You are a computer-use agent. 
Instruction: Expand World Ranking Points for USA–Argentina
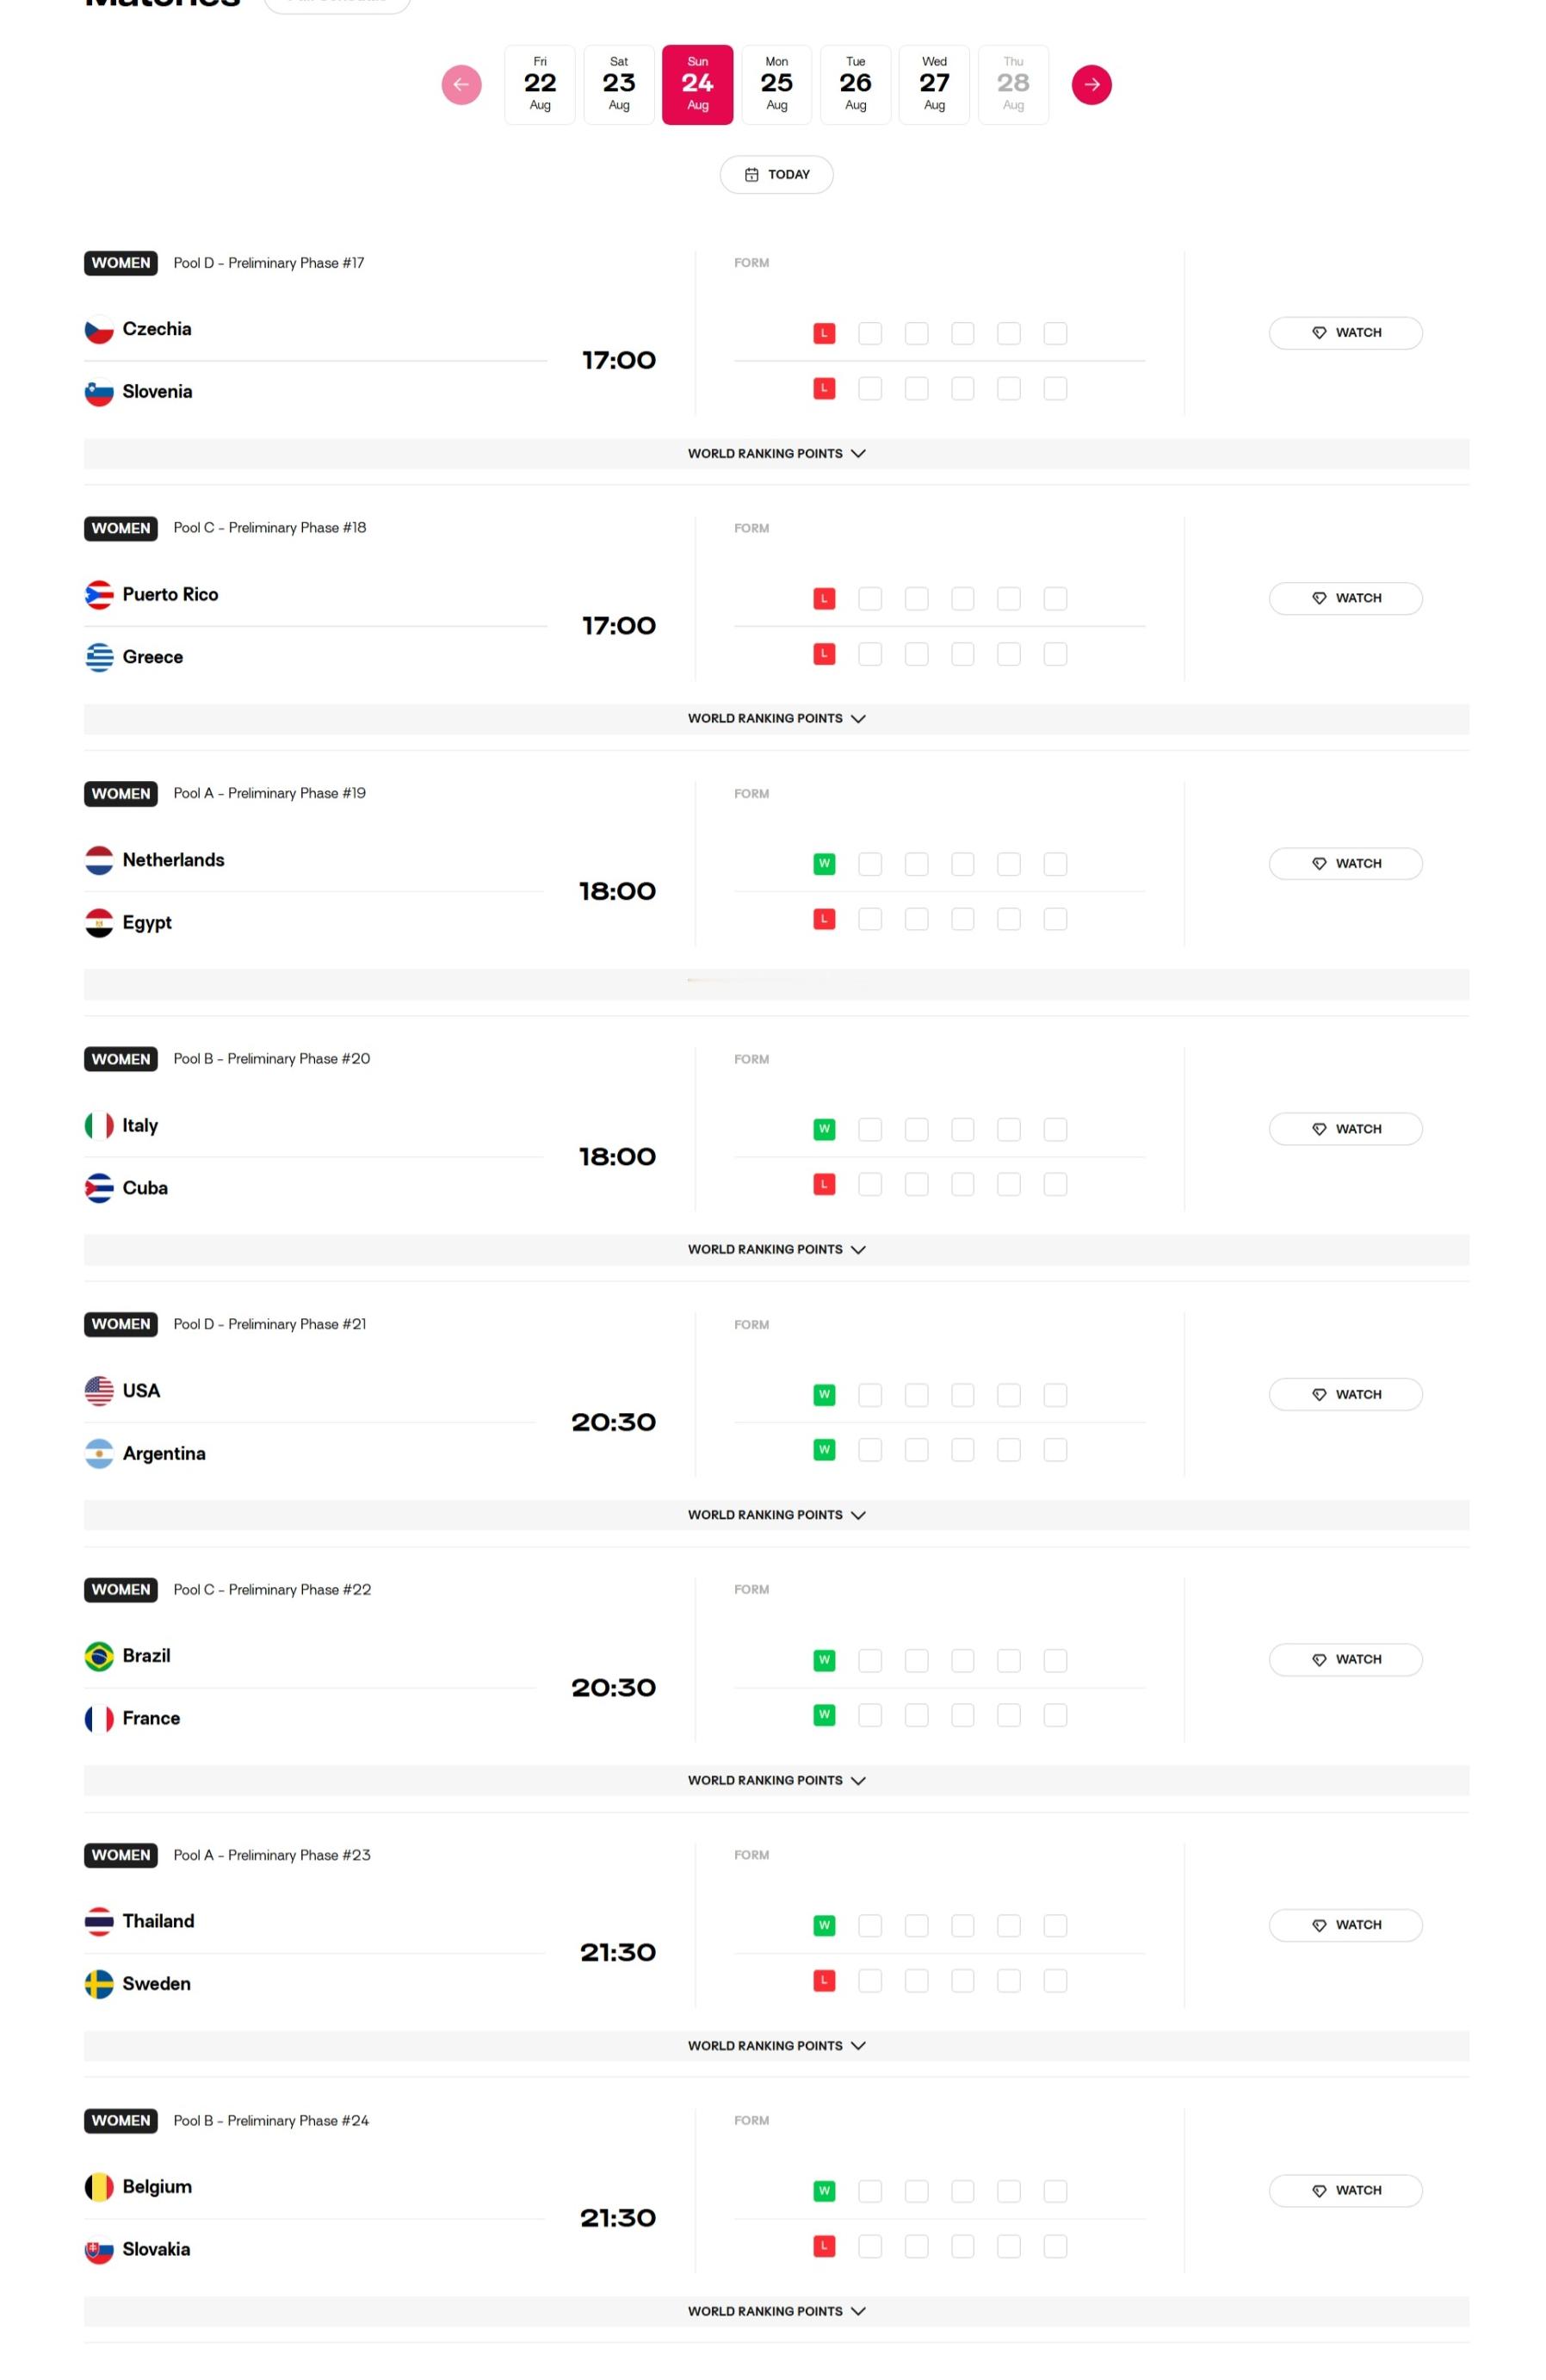(x=776, y=1515)
